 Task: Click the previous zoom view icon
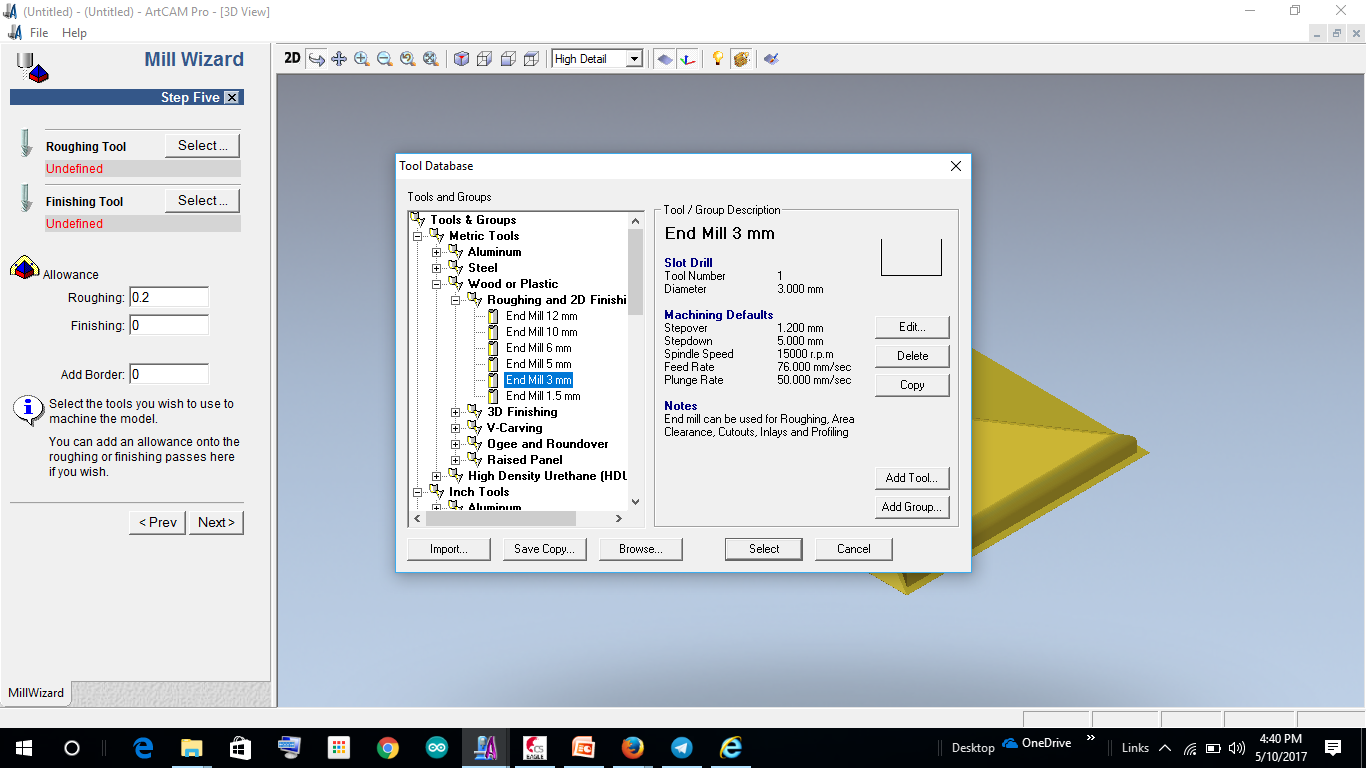407,59
